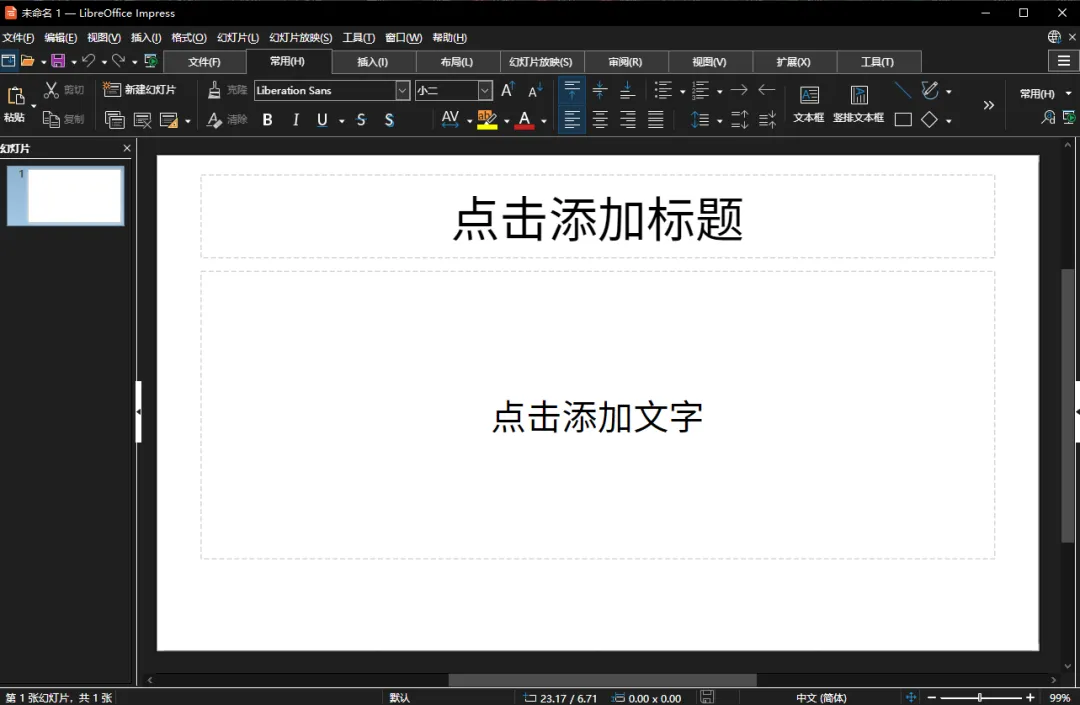
Task: Toggle Center horizontal text alignment
Action: pos(600,120)
